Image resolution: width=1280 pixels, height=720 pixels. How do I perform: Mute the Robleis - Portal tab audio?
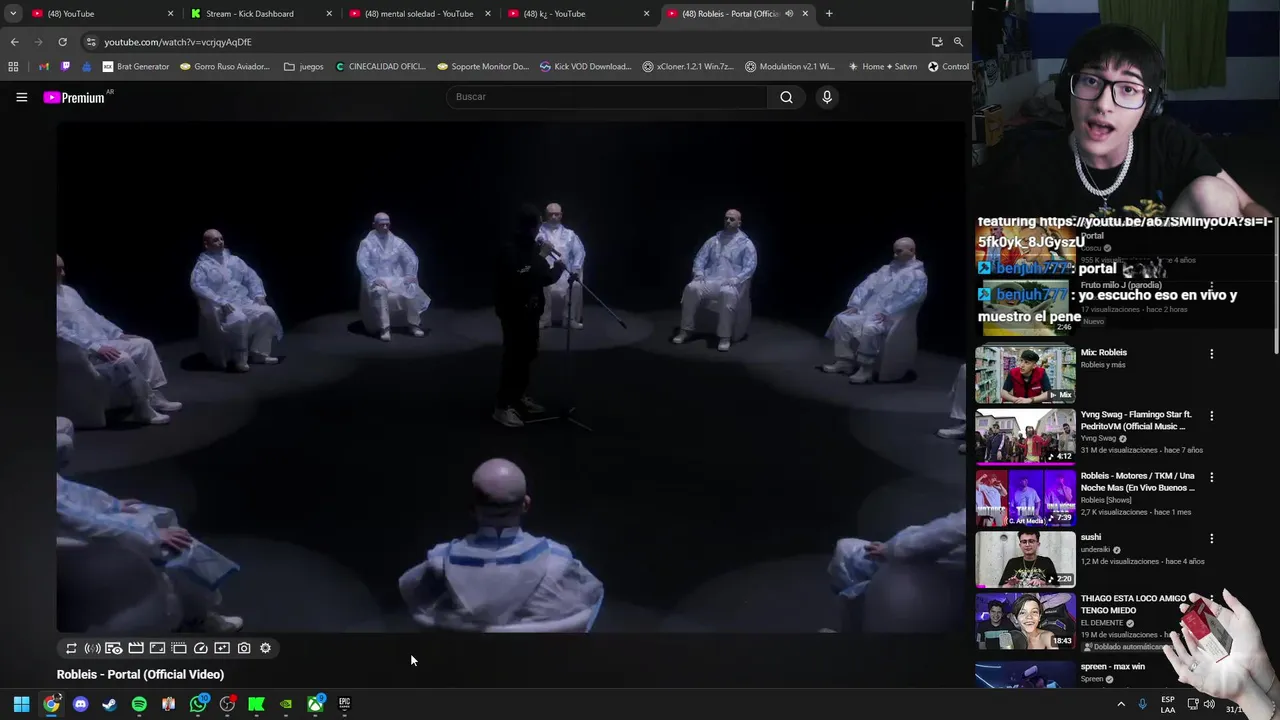pyautogui.click(x=789, y=14)
